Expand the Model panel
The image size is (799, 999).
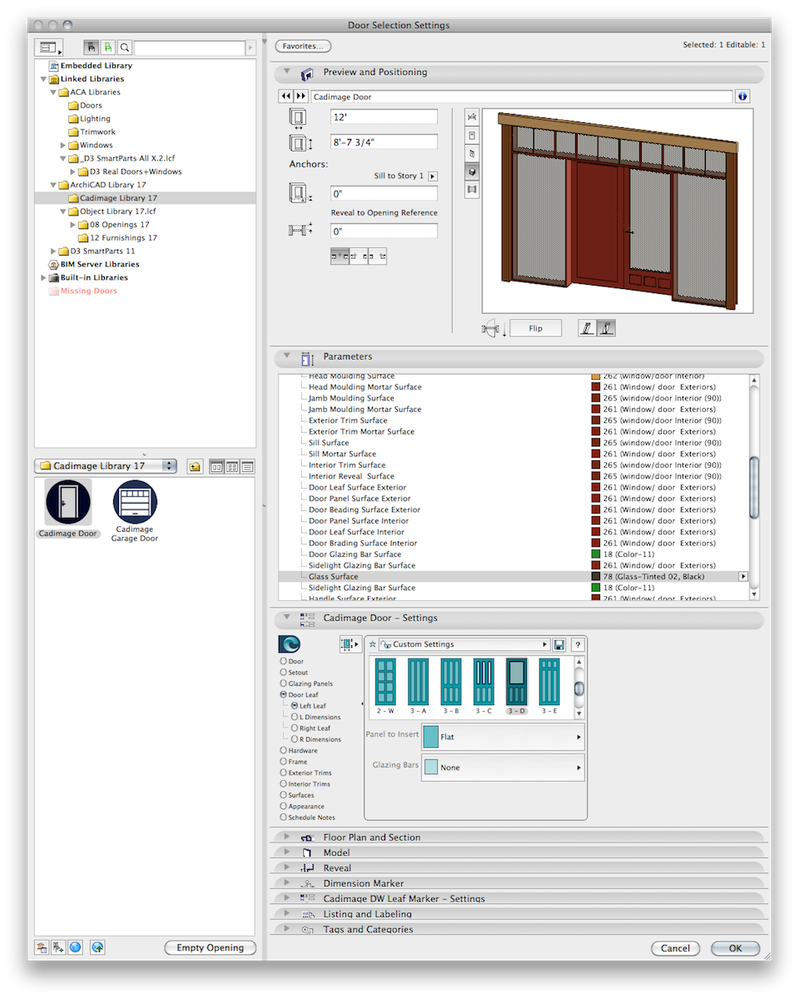point(287,851)
